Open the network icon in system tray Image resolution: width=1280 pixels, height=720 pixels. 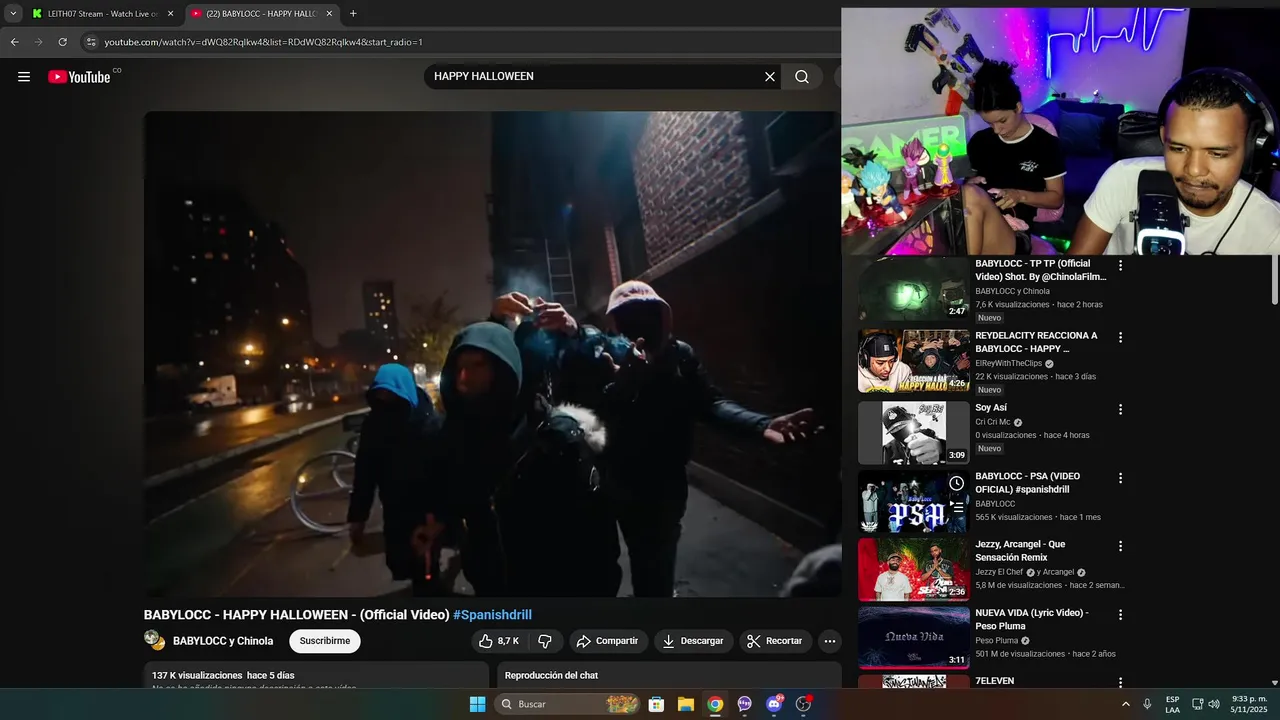1197,704
